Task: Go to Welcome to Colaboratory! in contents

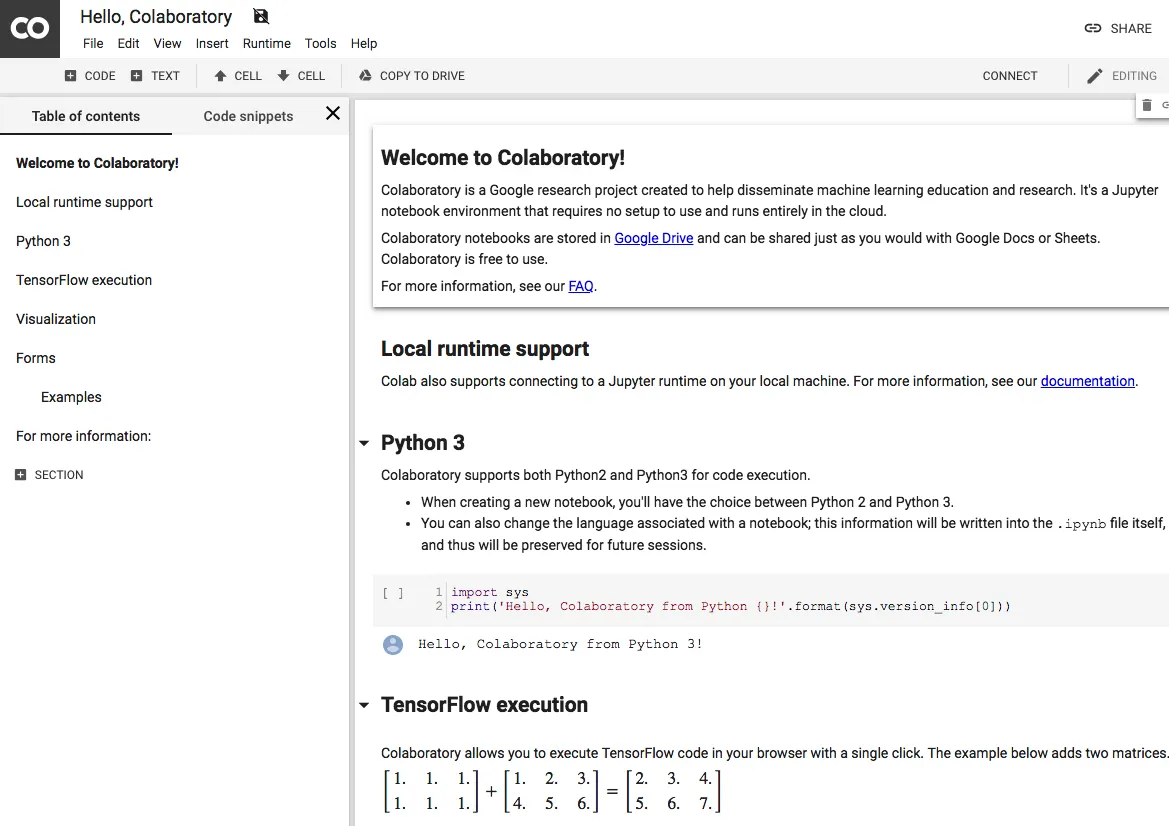Action: pyautogui.click(x=97, y=163)
